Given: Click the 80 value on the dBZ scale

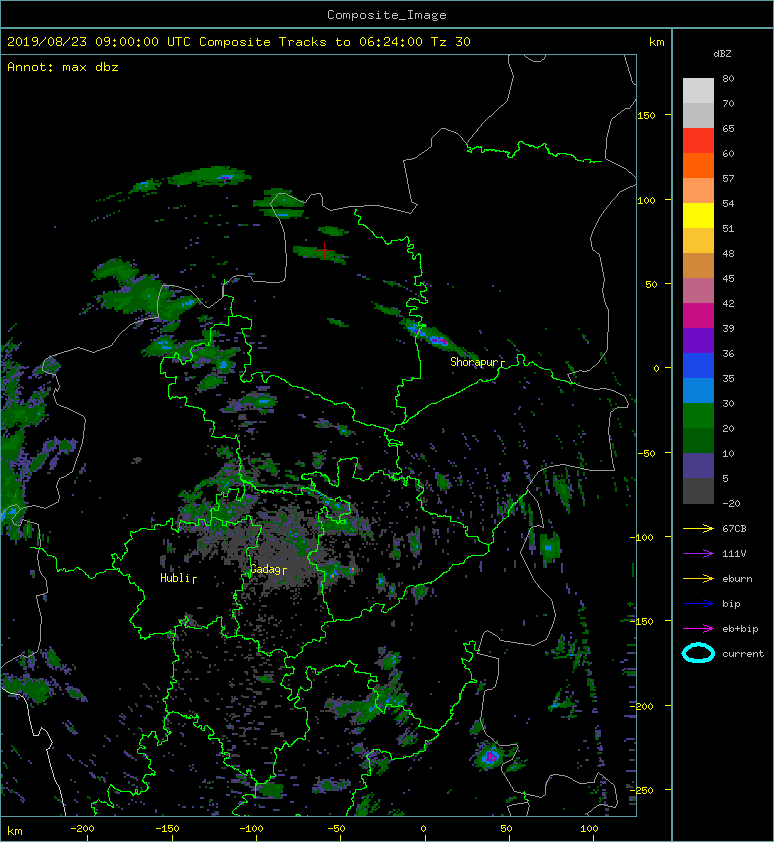Looking at the screenshot, I should 728,78.
